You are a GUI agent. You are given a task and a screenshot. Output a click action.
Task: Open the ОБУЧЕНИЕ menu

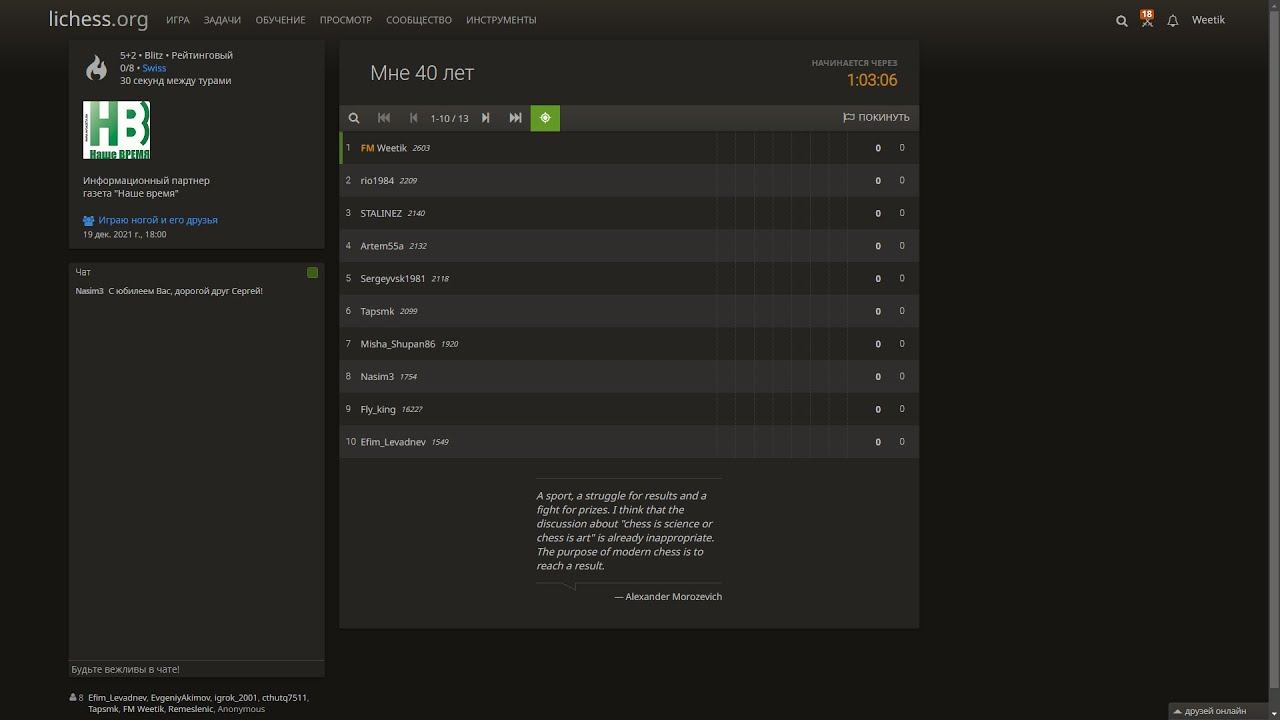[280, 20]
